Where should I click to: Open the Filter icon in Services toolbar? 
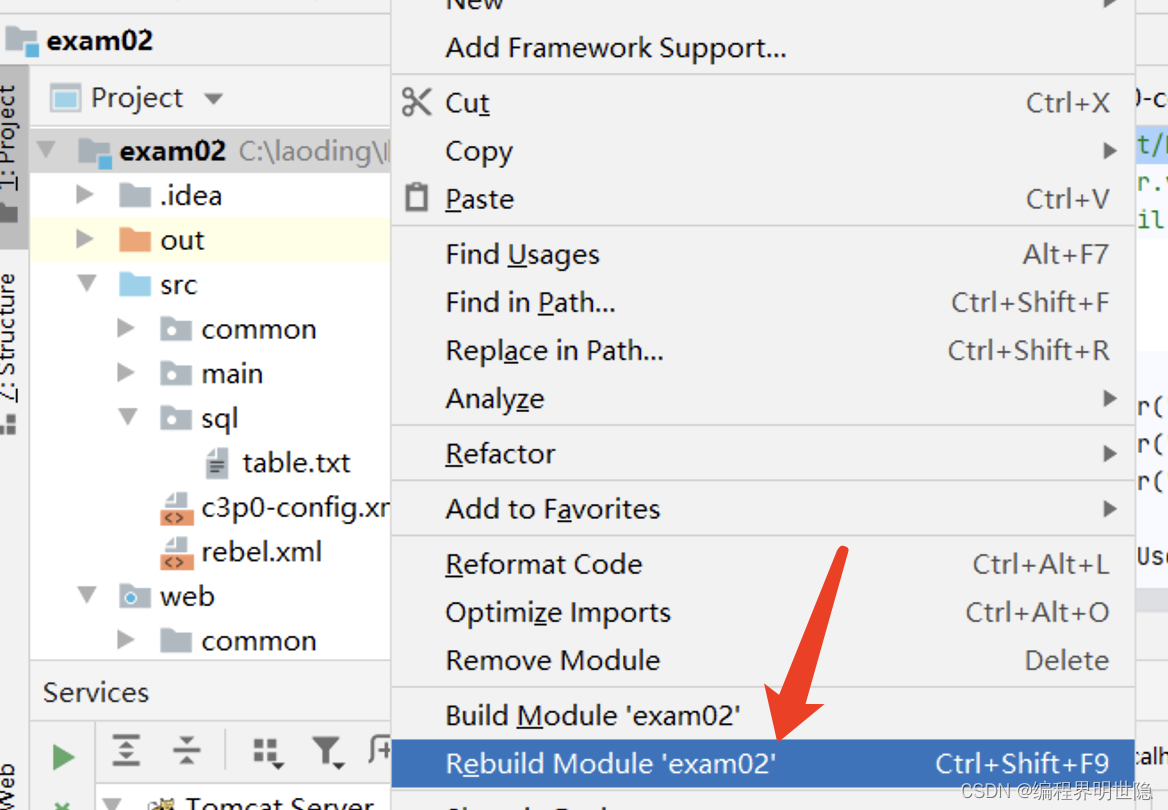326,752
